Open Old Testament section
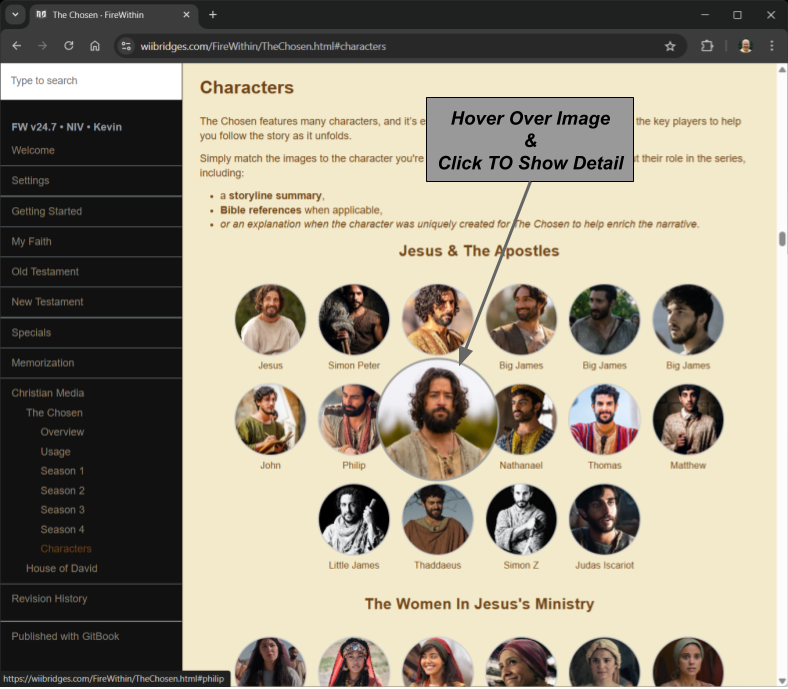The image size is (788, 689). pos(45,272)
